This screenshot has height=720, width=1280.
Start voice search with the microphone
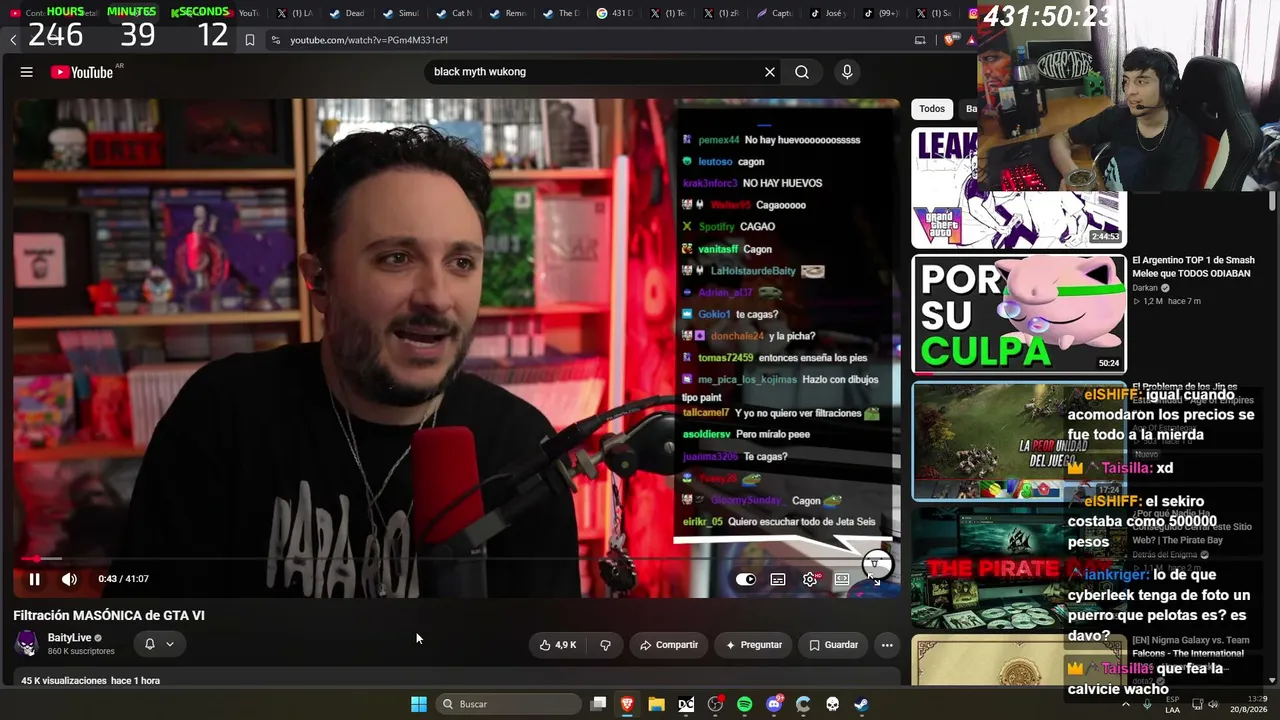(847, 72)
